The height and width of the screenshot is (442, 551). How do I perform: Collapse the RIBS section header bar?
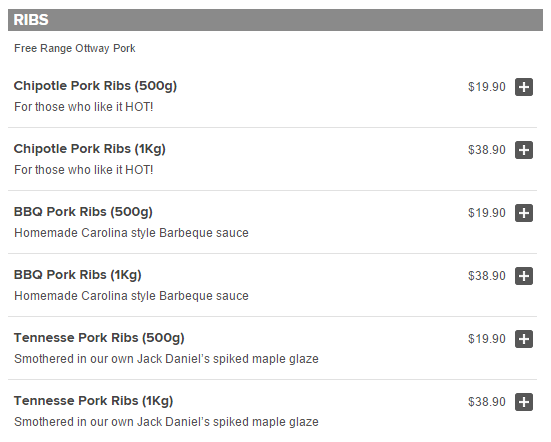pos(276,20)
